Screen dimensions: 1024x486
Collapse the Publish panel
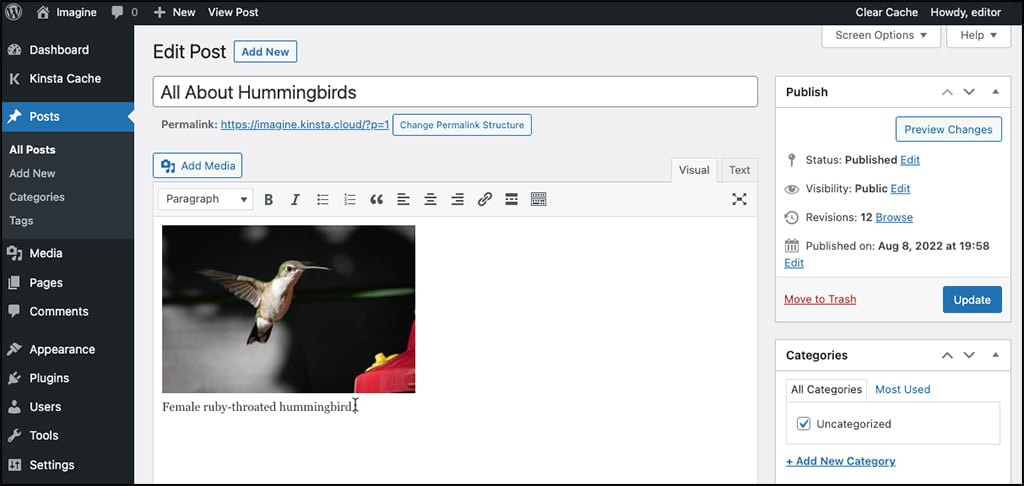(x=995, y=92)
